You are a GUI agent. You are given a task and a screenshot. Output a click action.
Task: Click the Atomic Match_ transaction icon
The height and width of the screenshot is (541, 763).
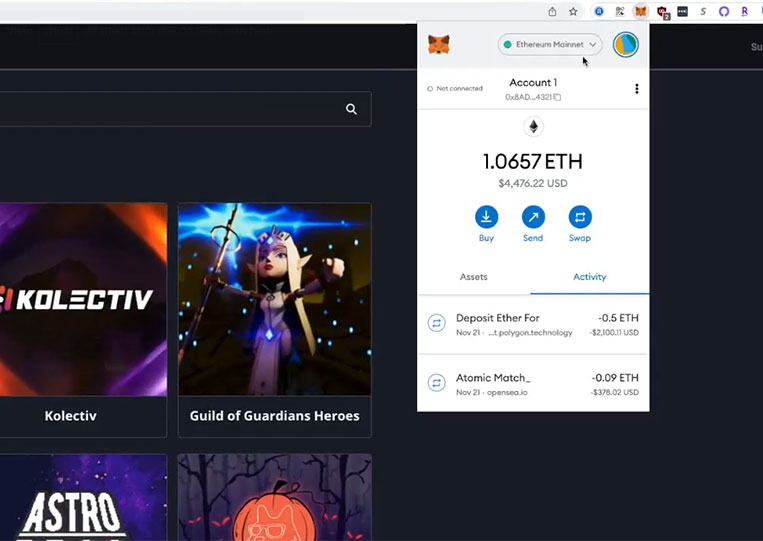pyautogui.click(x=436, y=383)
